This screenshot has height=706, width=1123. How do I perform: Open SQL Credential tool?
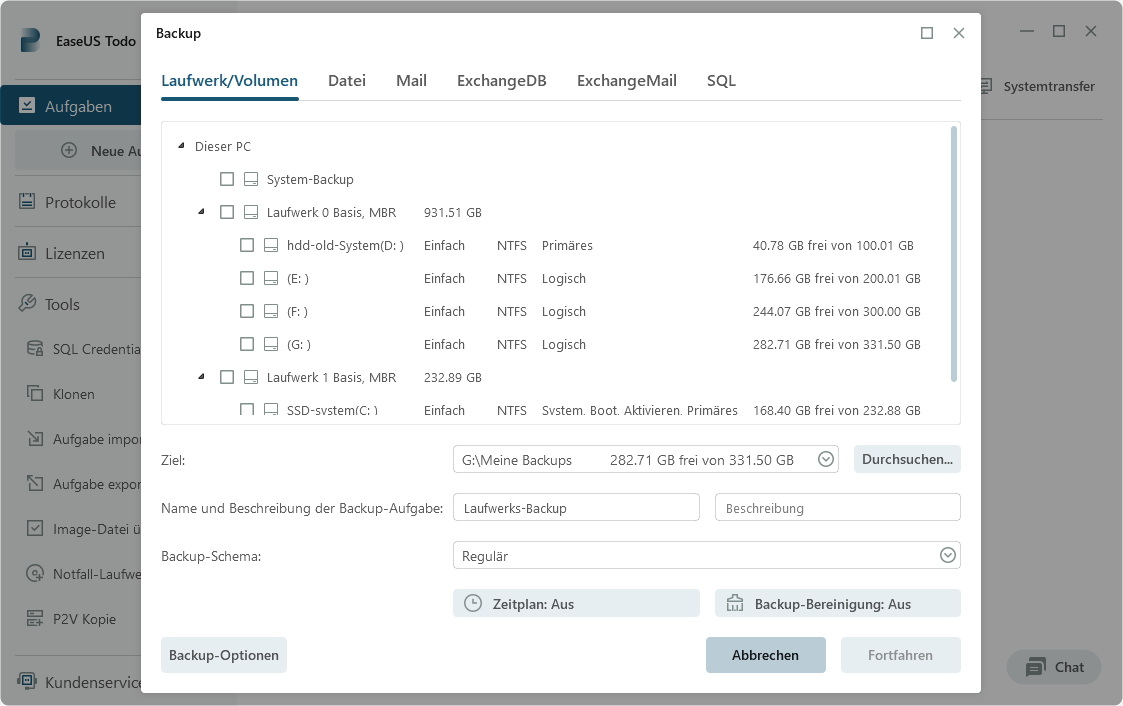tap(82, 349)
